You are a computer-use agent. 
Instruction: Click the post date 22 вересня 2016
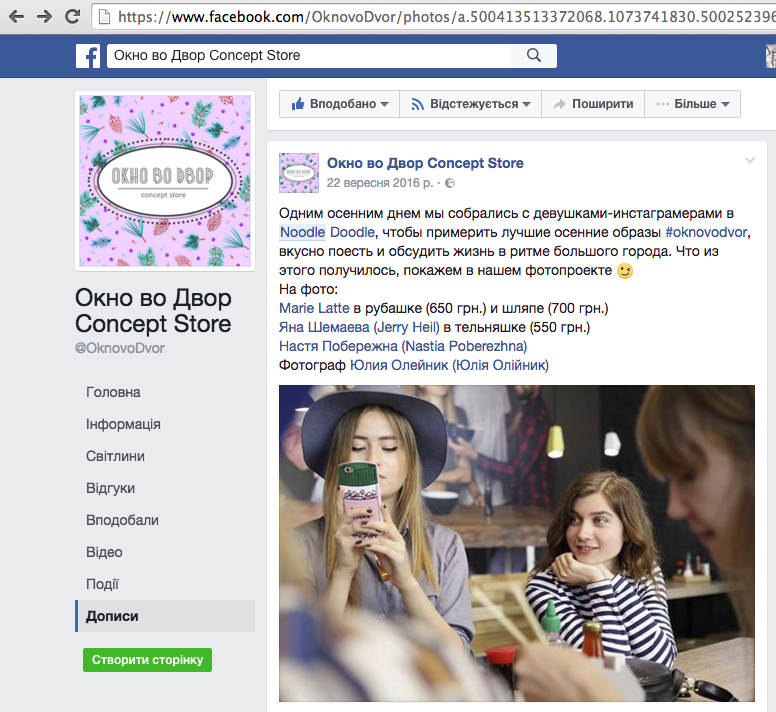(380, 183)
